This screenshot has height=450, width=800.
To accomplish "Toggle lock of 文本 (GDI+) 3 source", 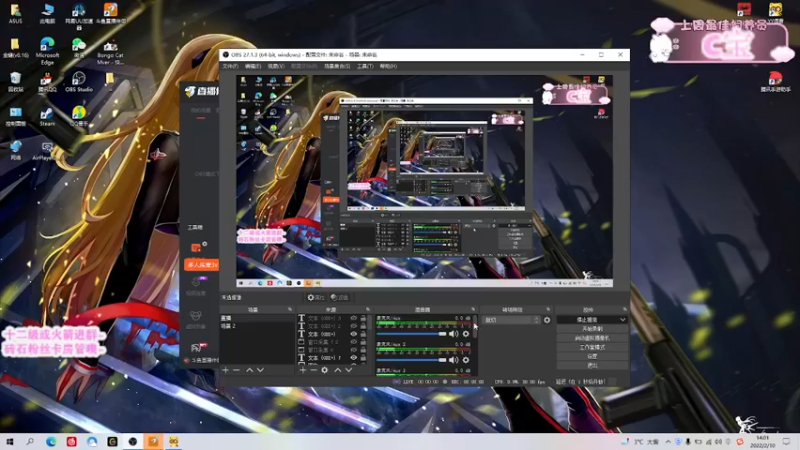I will point(363,318).
